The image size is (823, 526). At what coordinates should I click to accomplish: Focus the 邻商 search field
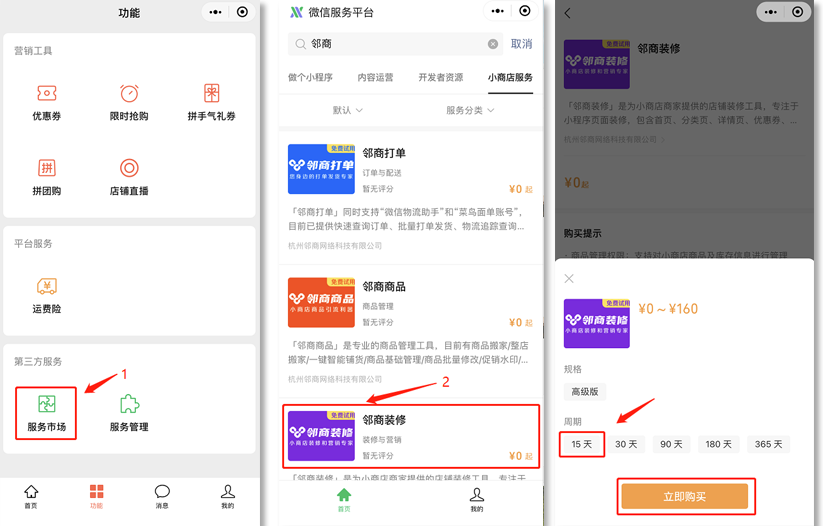click(396, 44)
